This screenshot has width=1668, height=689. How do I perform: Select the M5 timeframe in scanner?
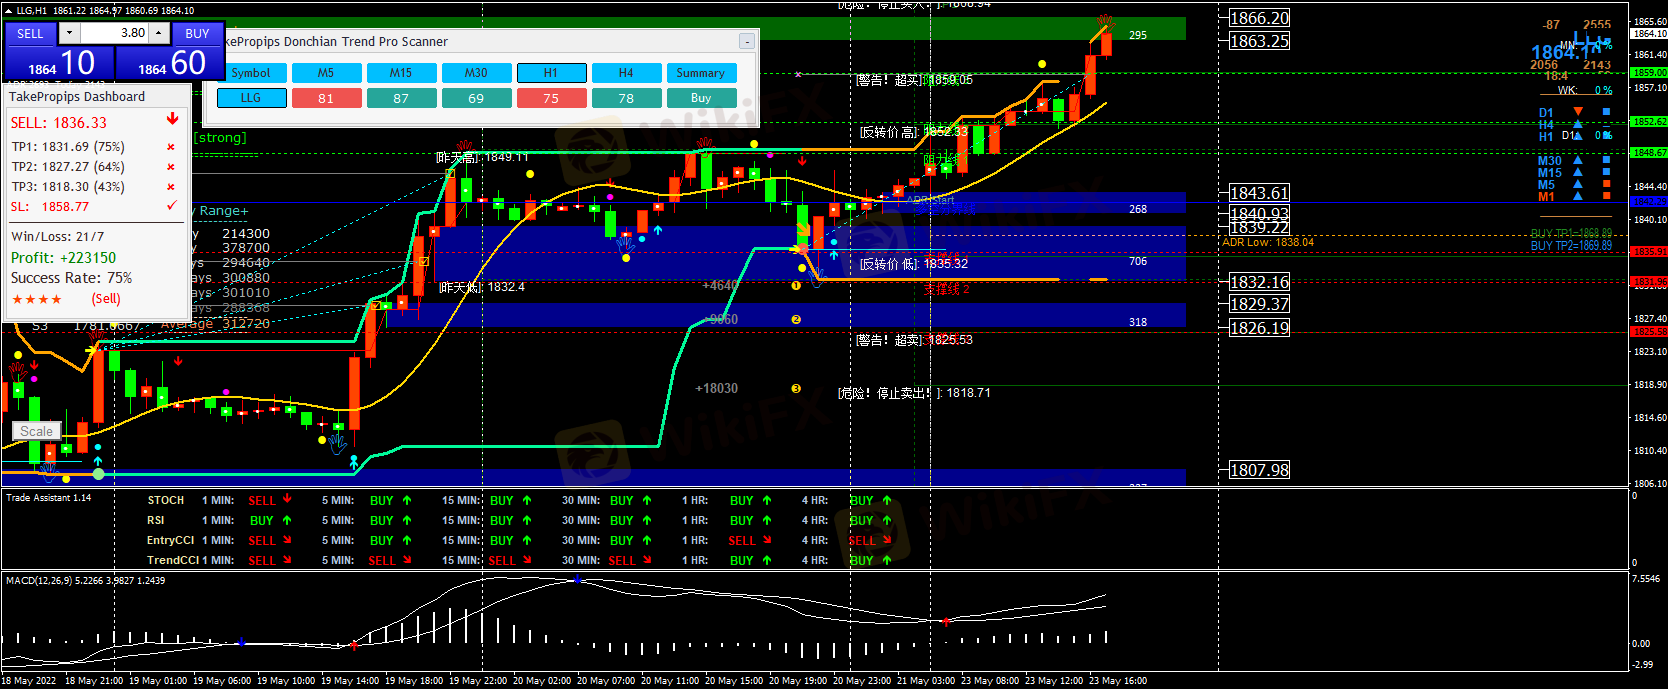[x=326, y=73]
